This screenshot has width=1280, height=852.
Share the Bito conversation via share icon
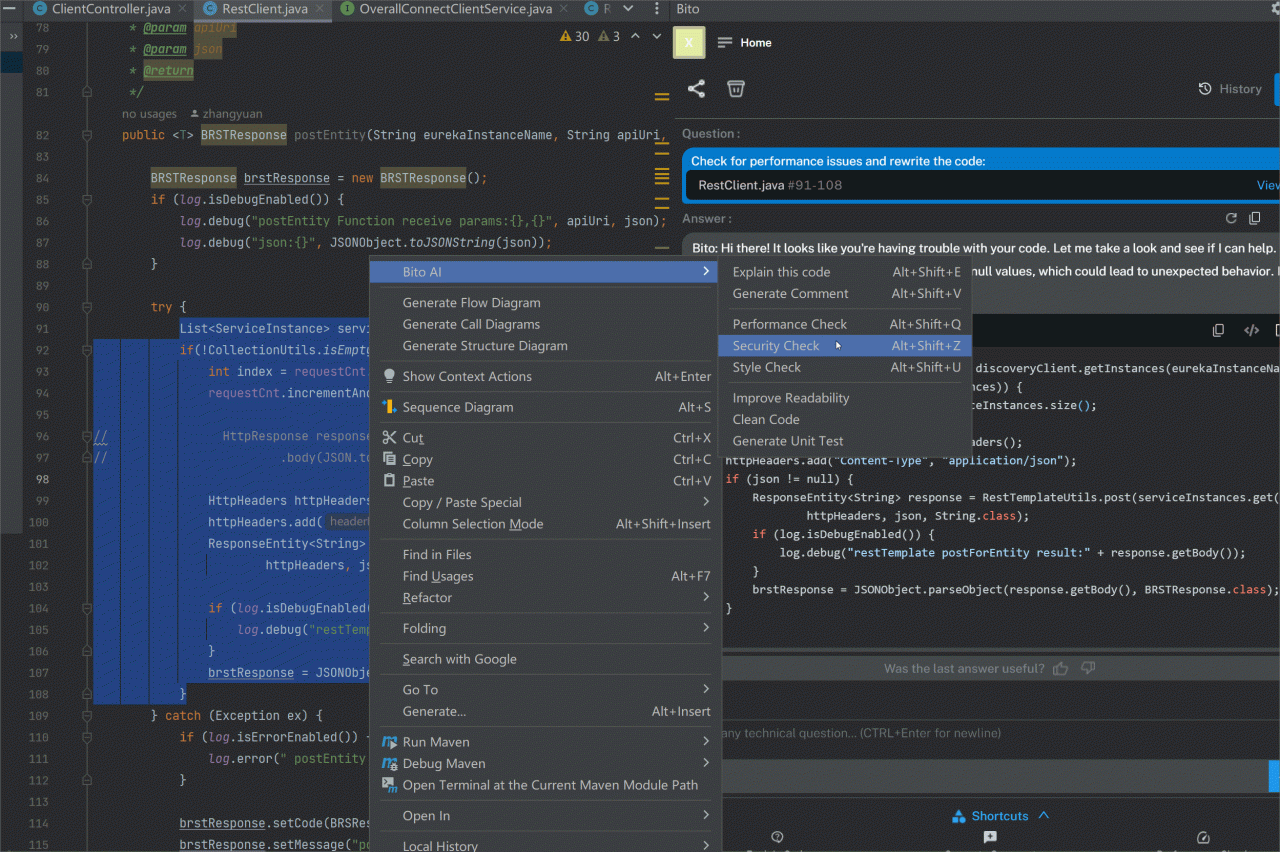pos(696,89)
